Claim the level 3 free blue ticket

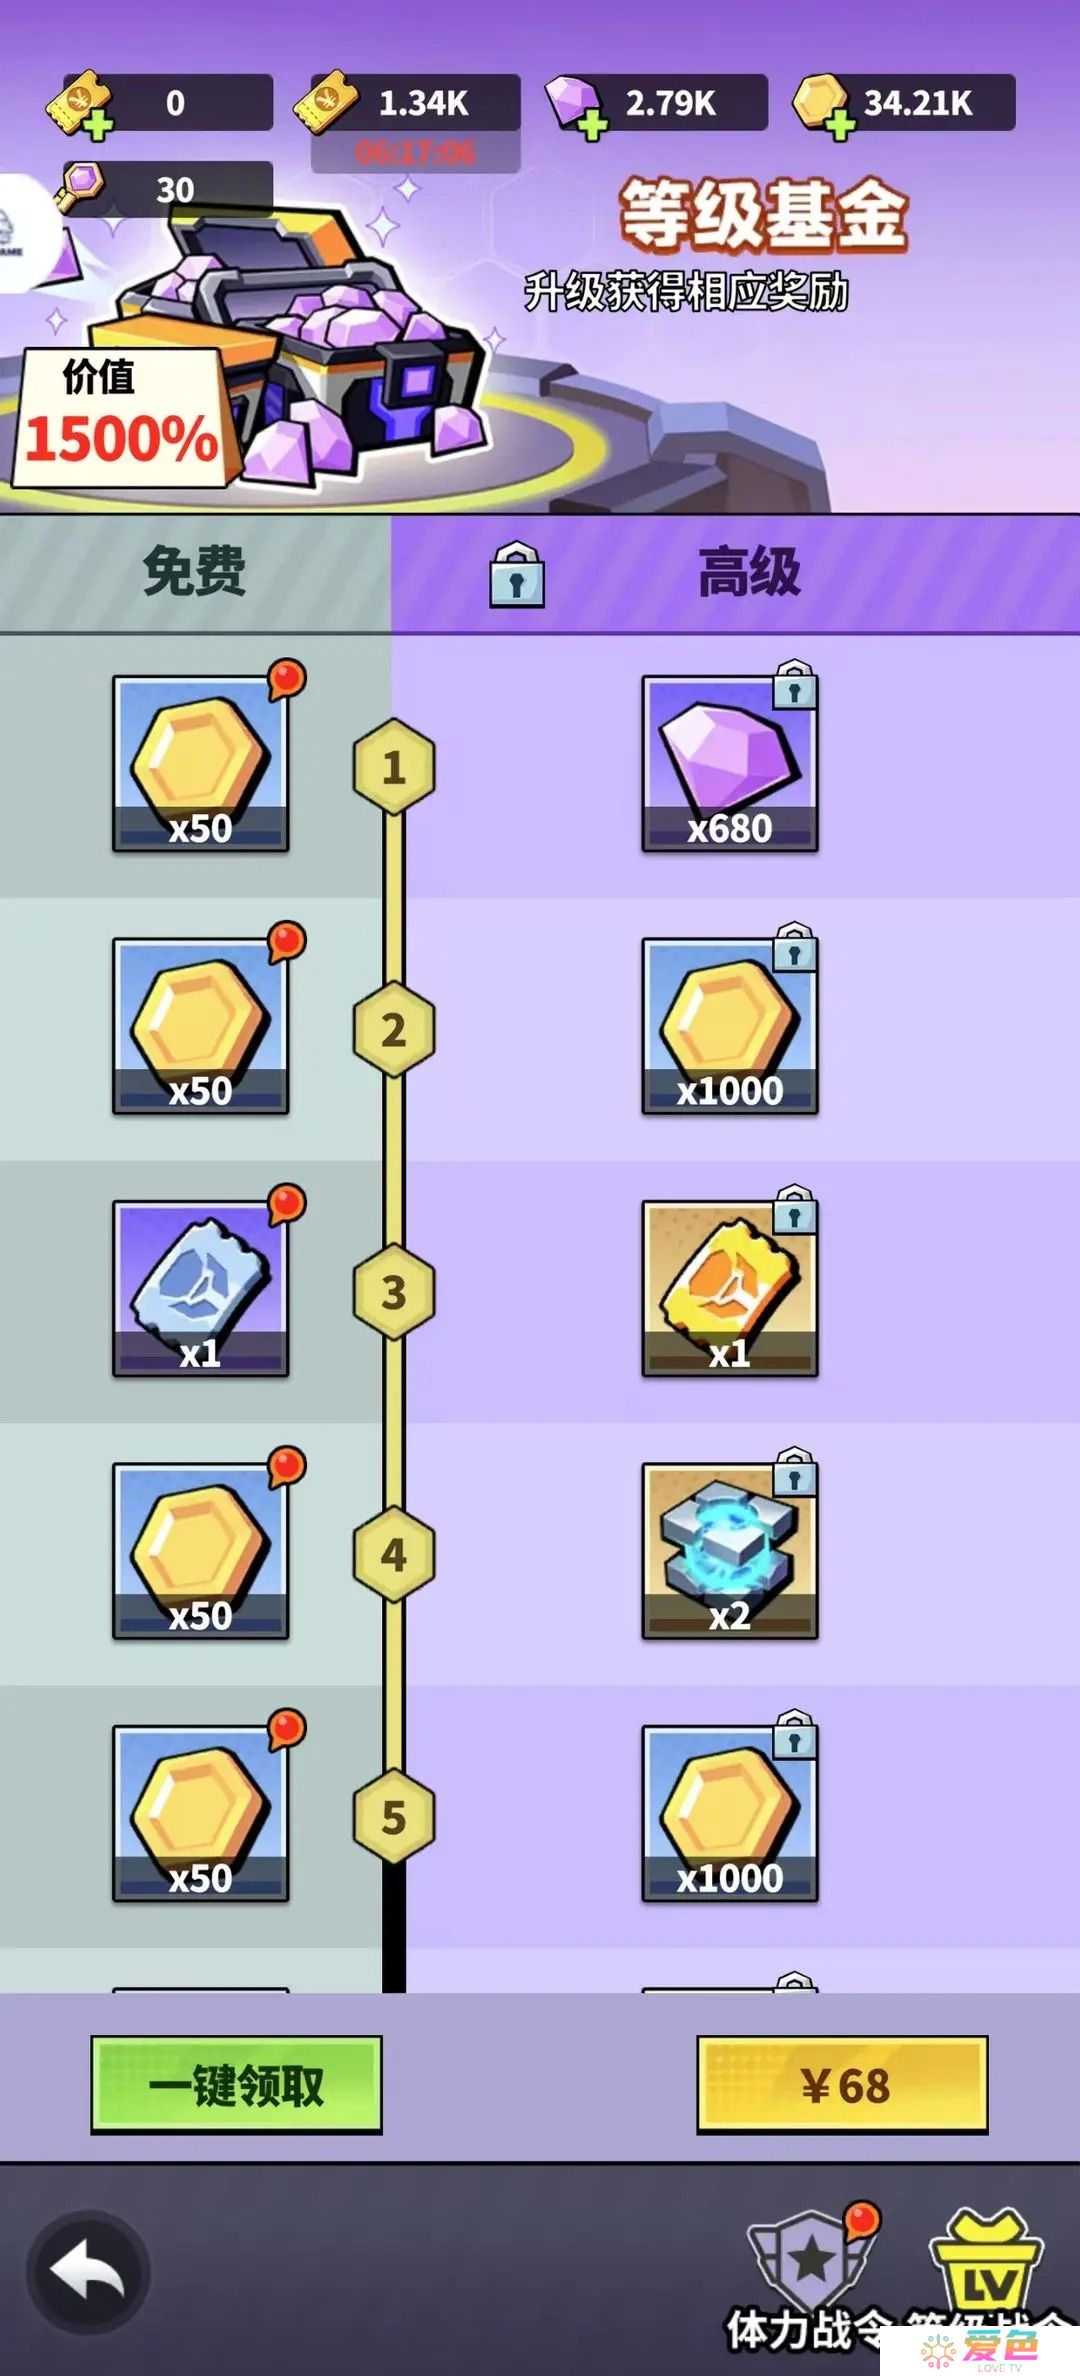(x=201, y=1289)
